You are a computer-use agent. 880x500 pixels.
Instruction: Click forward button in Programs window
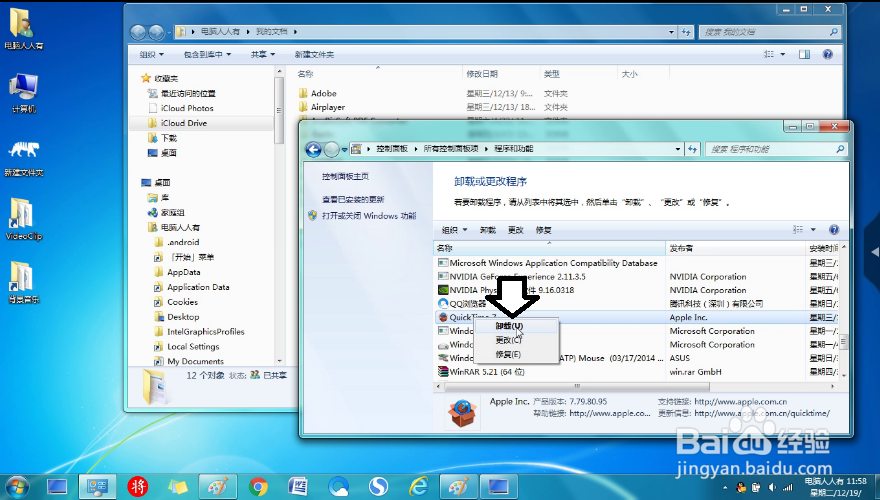pyautogui.click(x=332, y=149)
